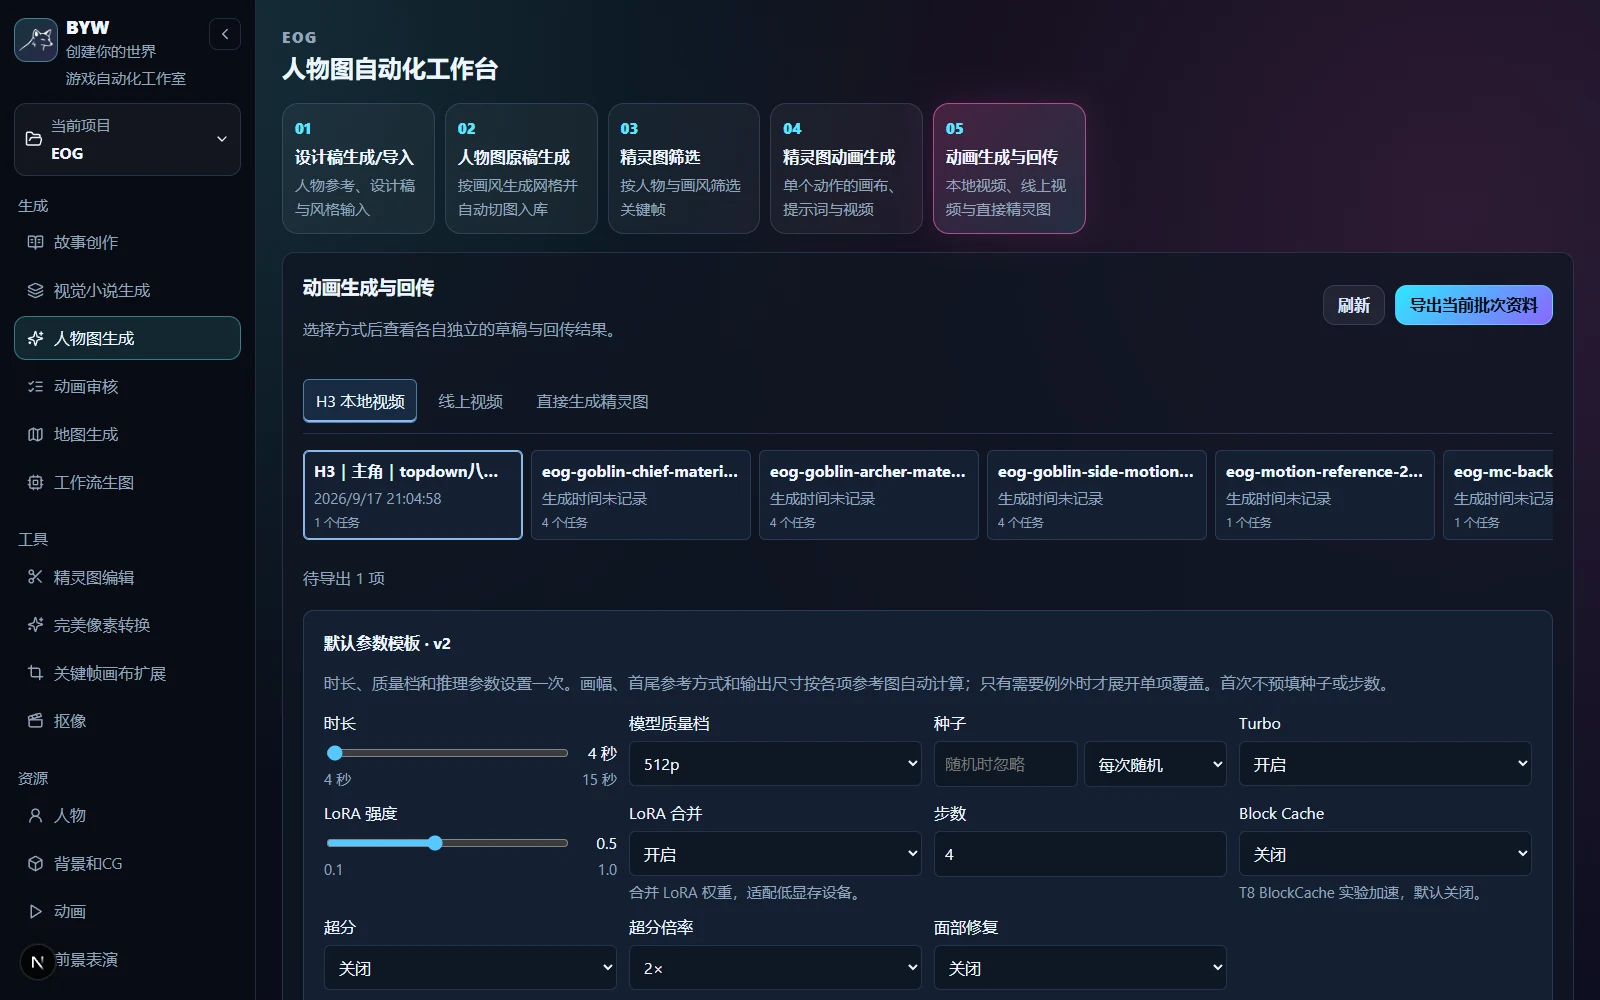Click the 地图生成 map icon

pos(35,434)
